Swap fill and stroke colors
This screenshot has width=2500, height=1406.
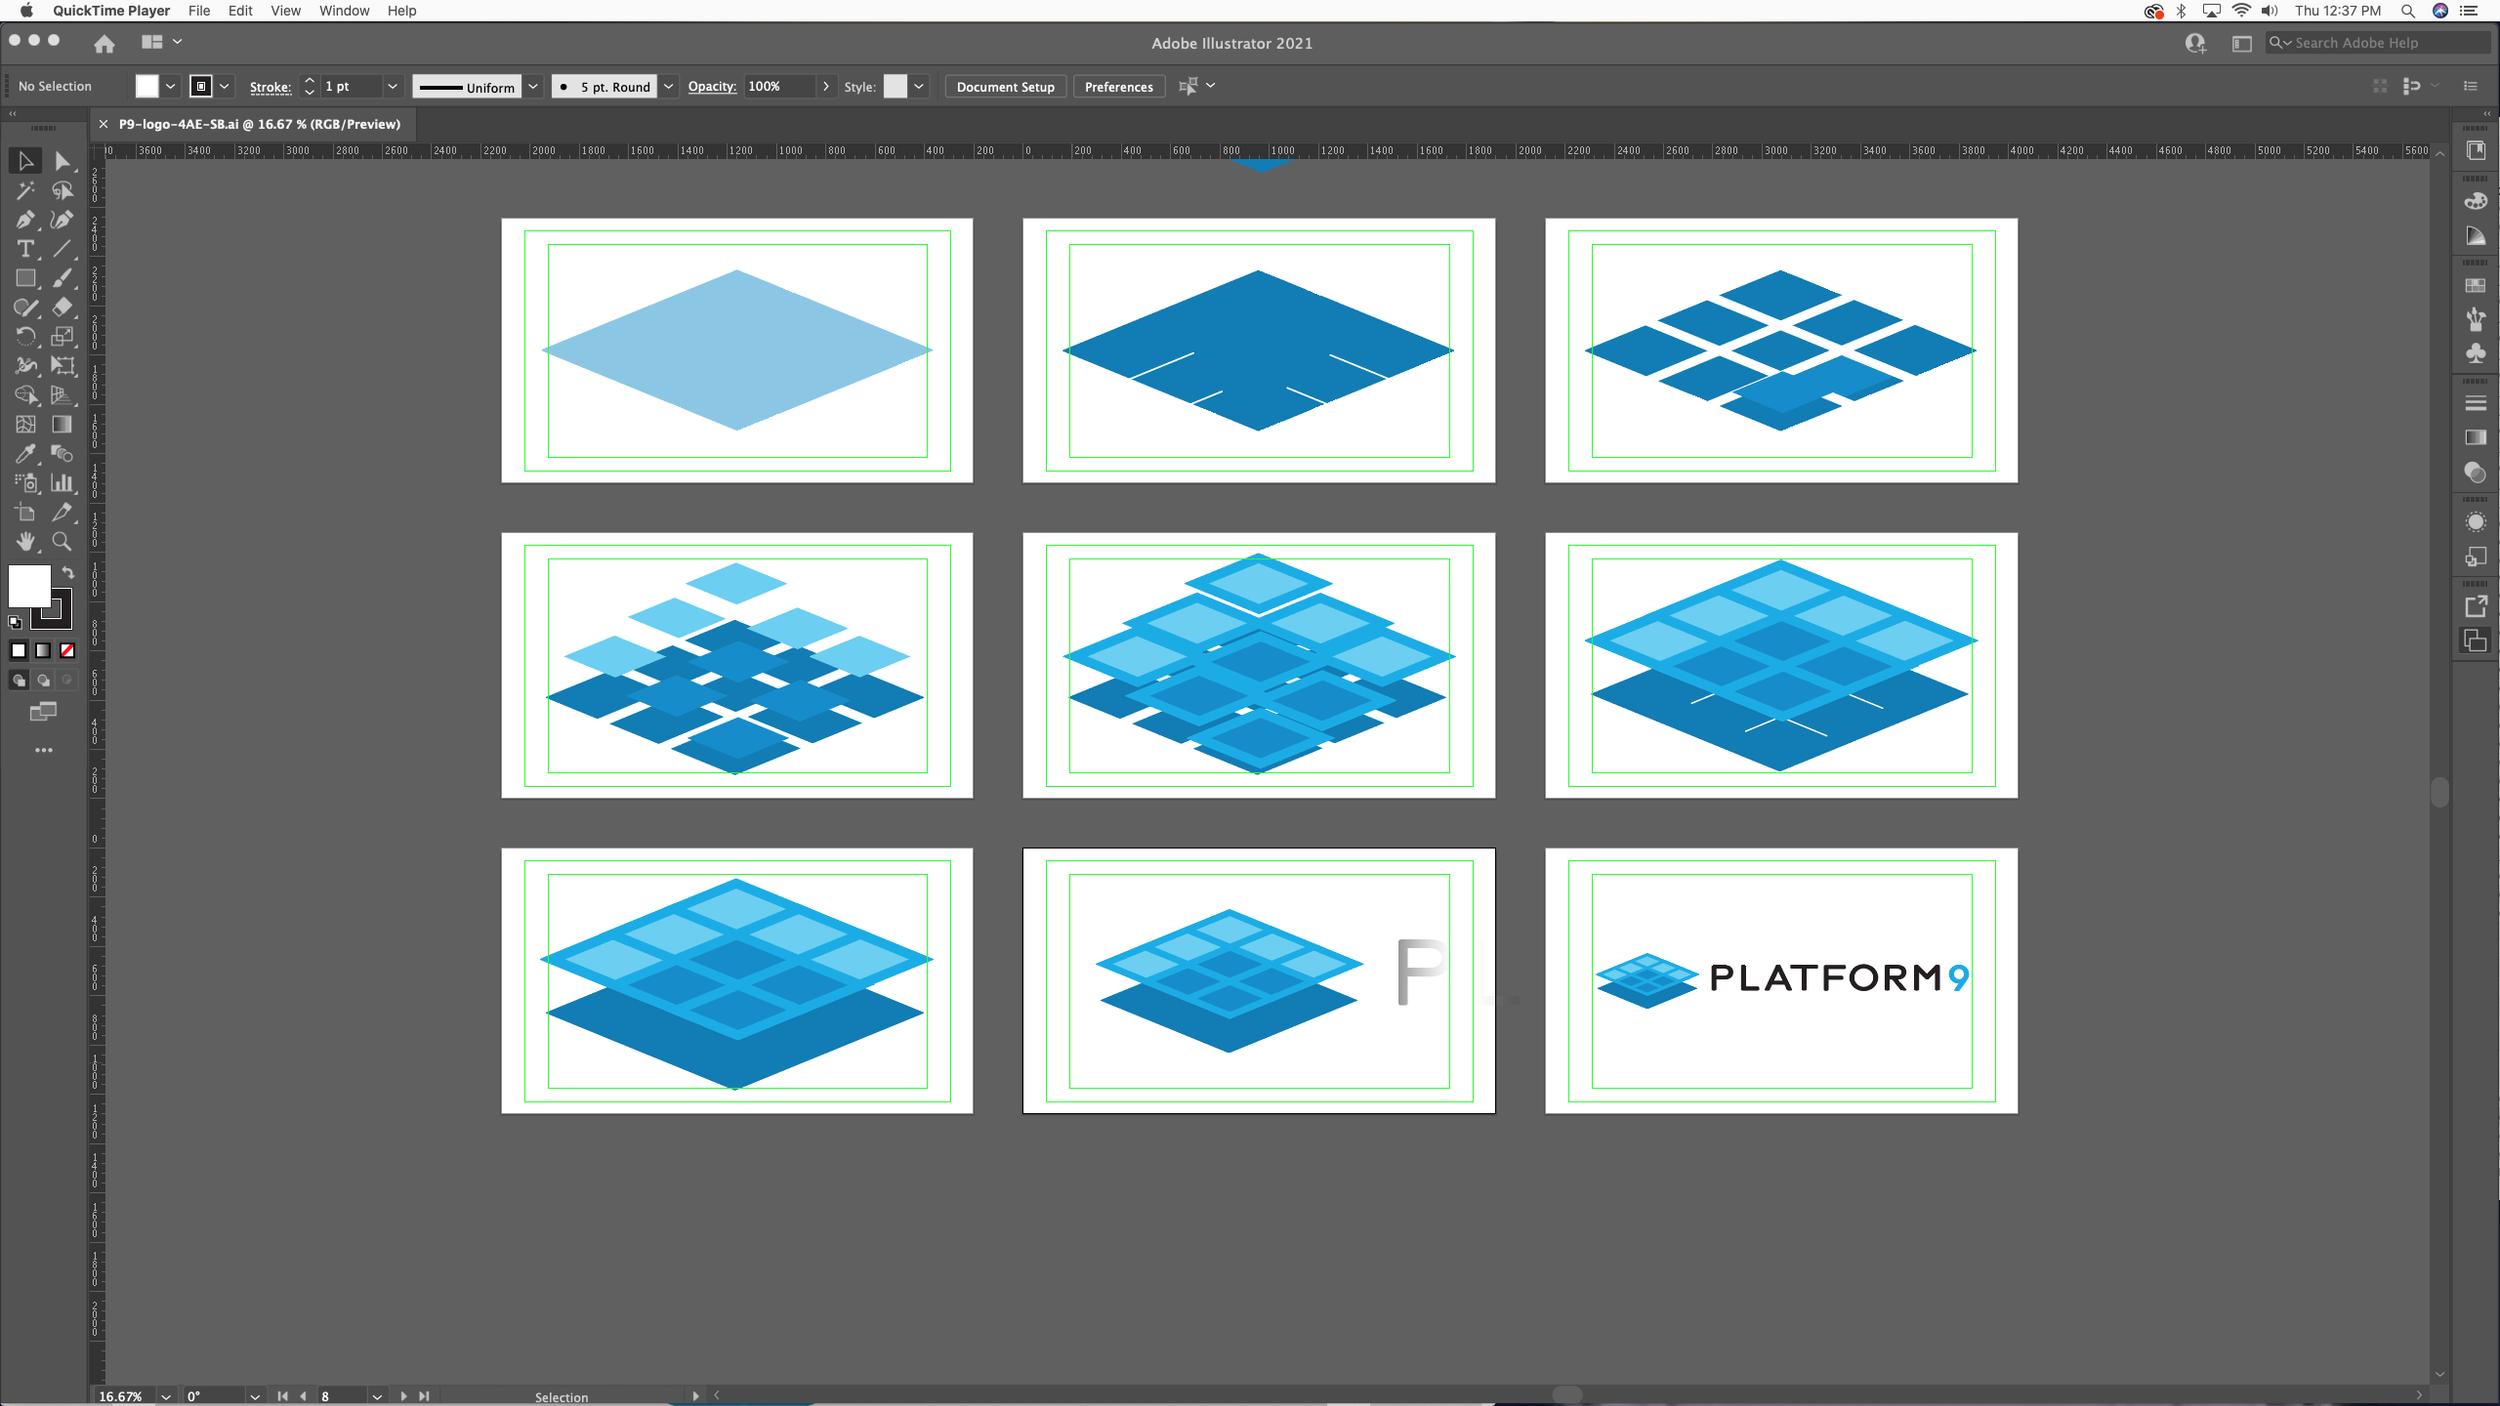68,573
